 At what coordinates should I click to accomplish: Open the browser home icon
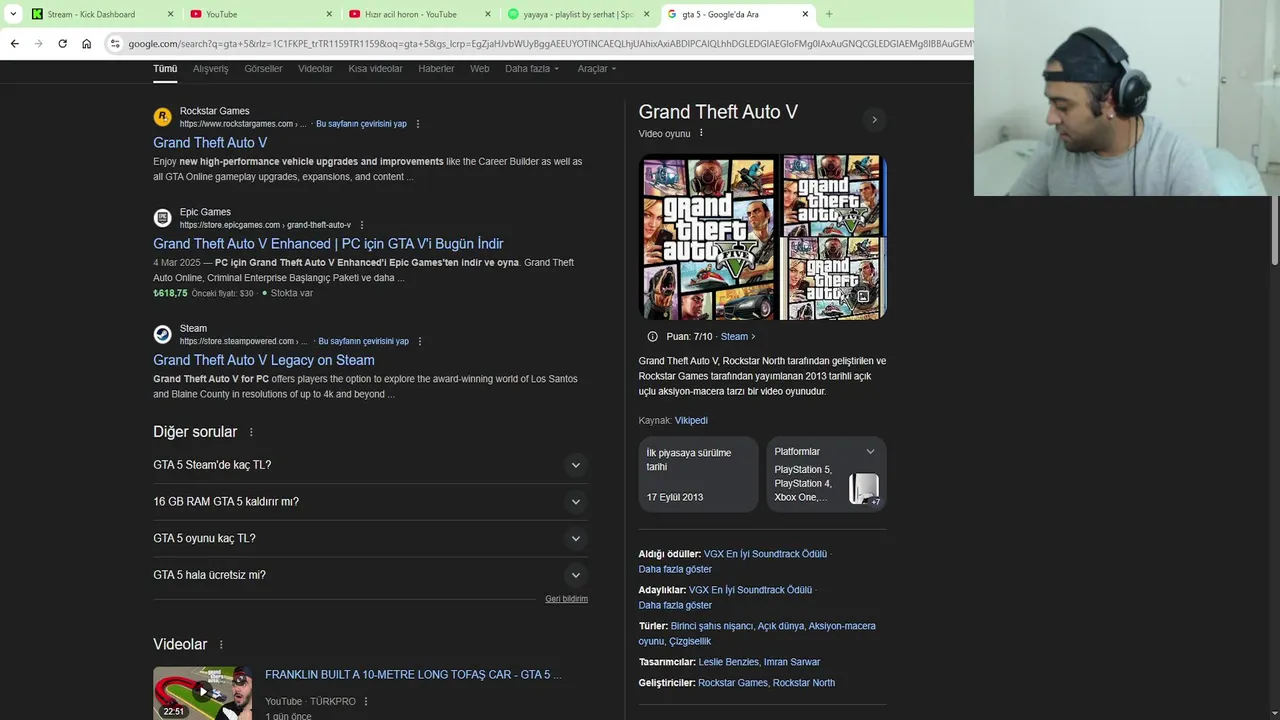point(87,44)
